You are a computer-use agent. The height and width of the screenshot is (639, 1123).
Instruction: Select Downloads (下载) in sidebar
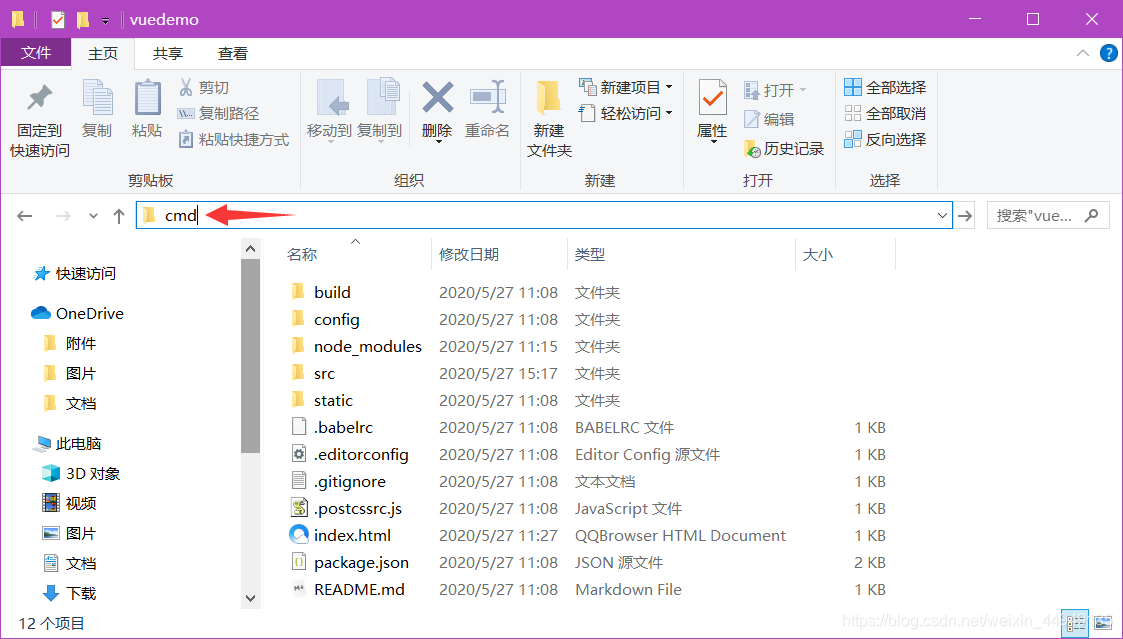[x=69, y=593]
